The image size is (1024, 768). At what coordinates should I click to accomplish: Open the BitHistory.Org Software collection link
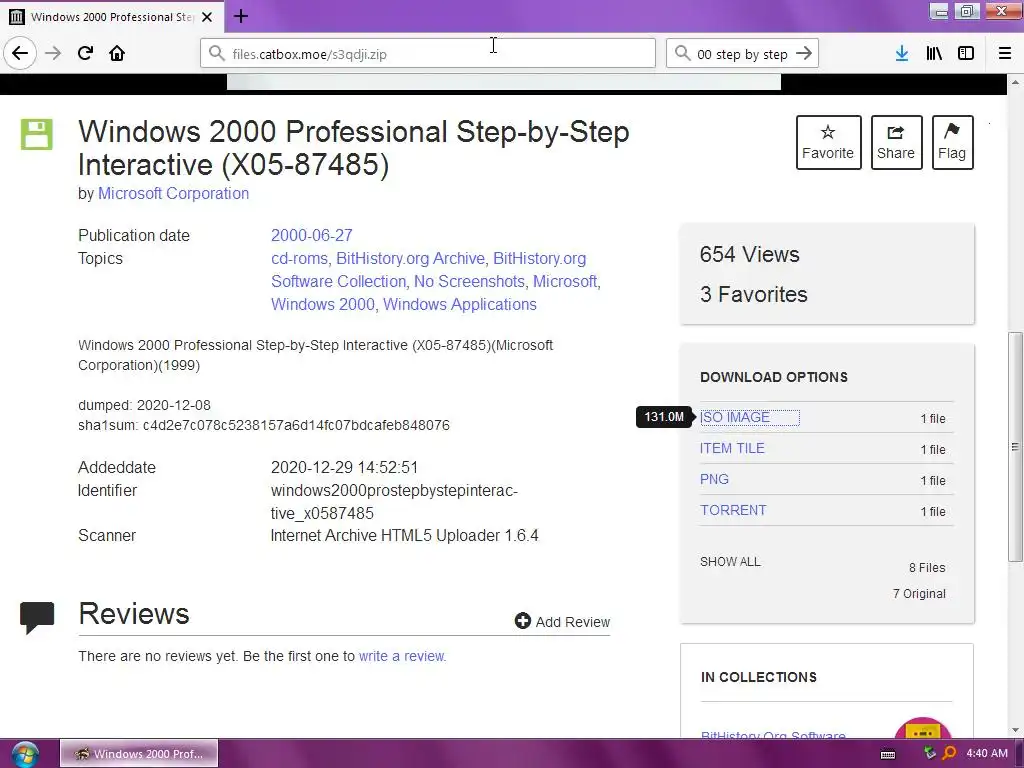click(773, 735)
